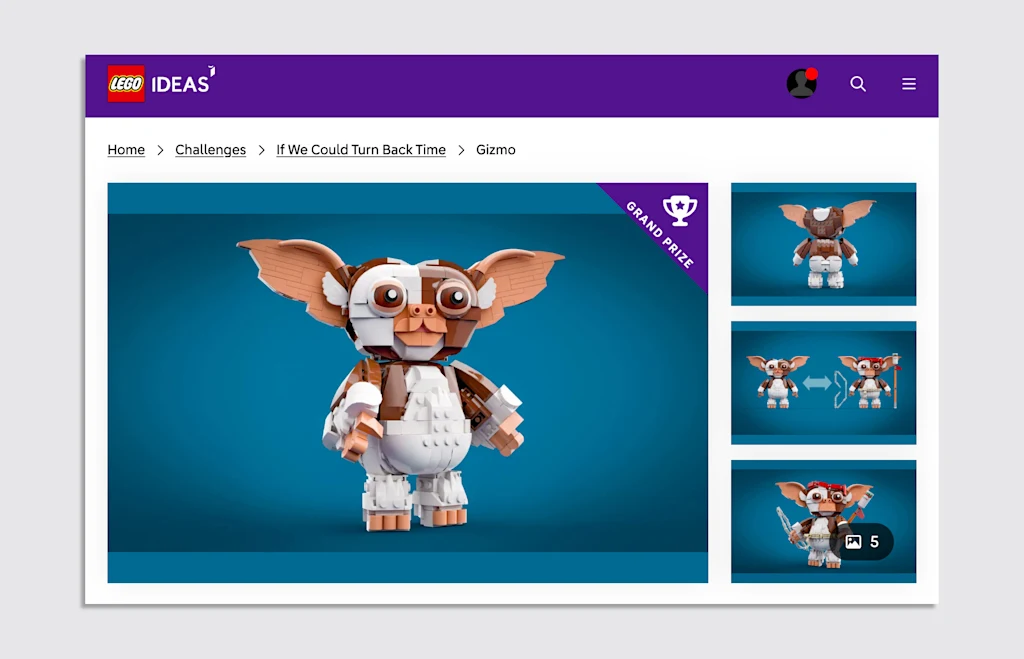
Task: Open the user profile avatar
Action: [801, 84]
